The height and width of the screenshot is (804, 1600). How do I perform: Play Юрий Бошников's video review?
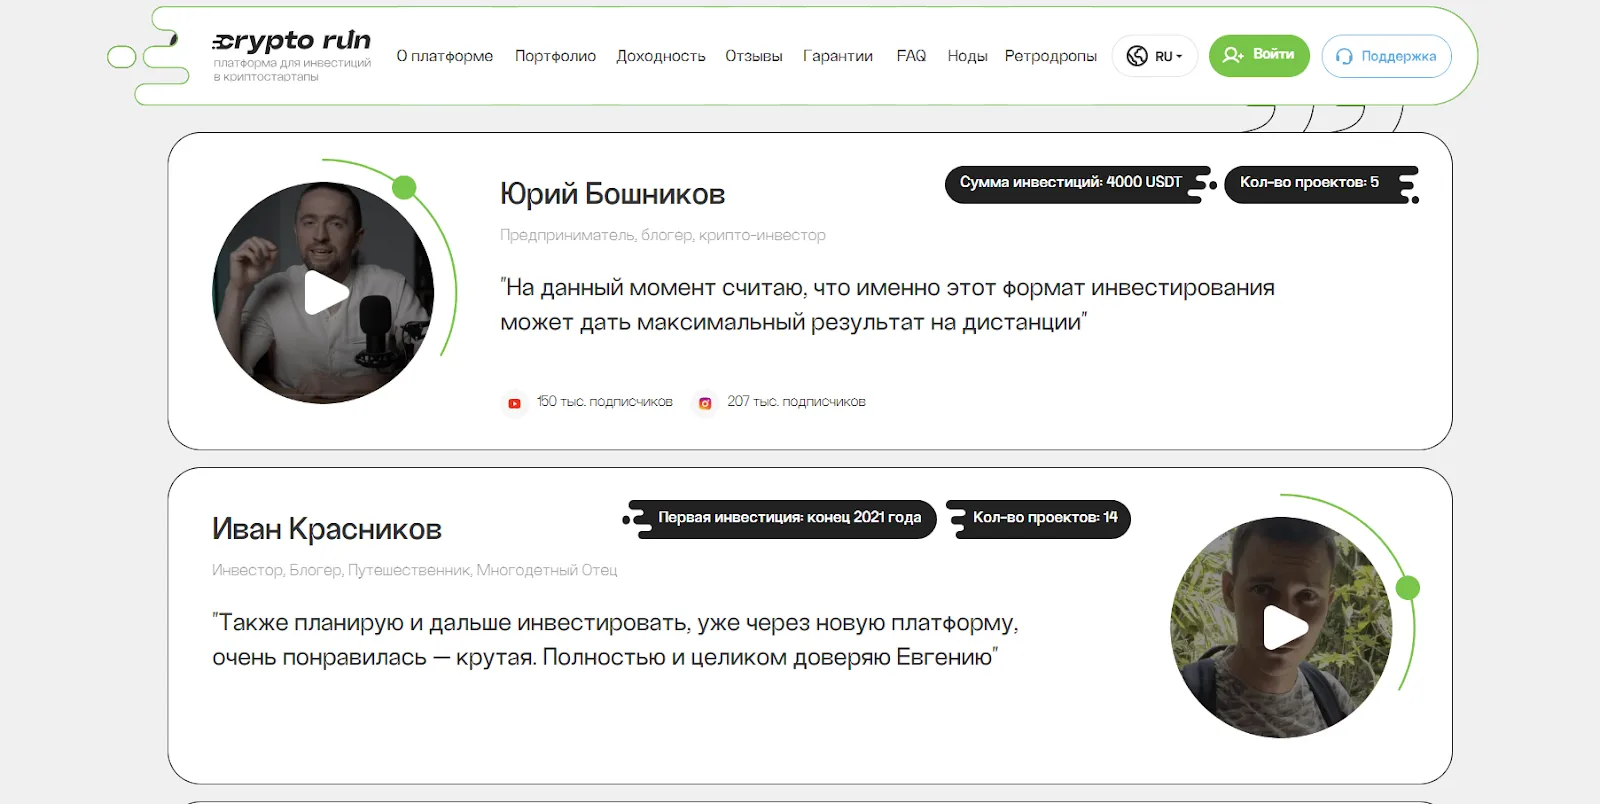(325, 293)
